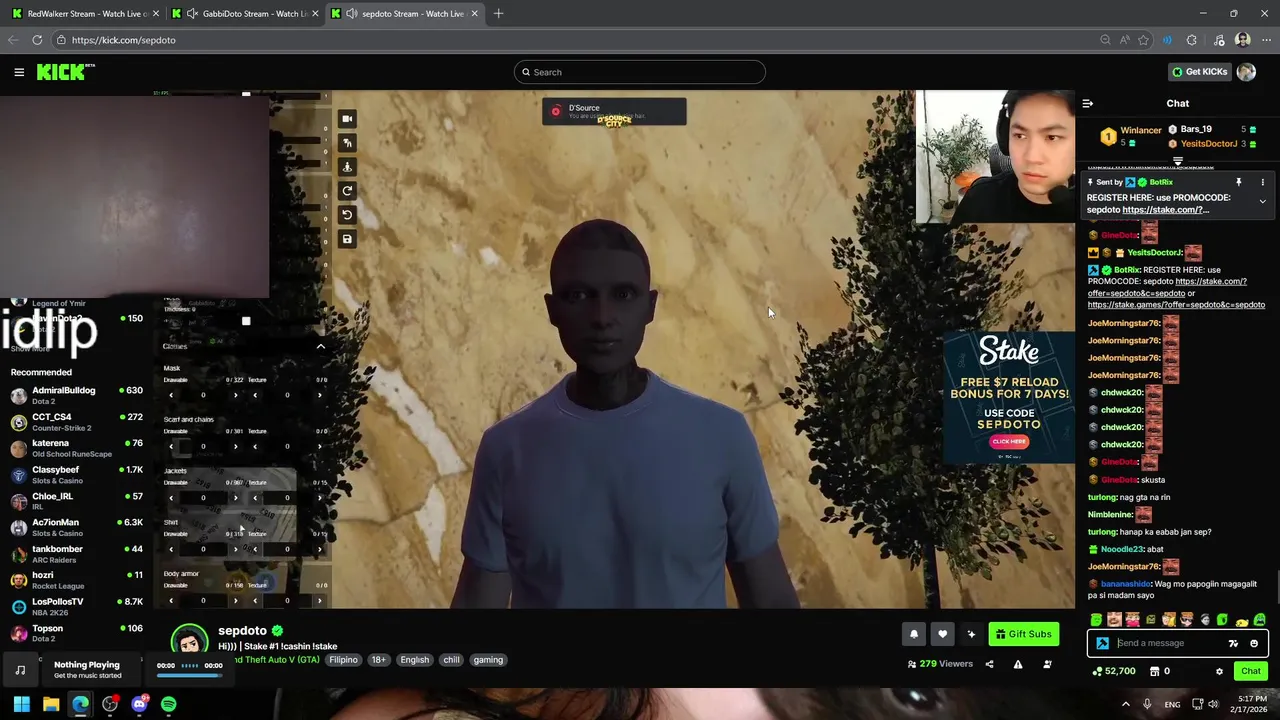Open Discord from the taskbar

click(x=139, y=705)
